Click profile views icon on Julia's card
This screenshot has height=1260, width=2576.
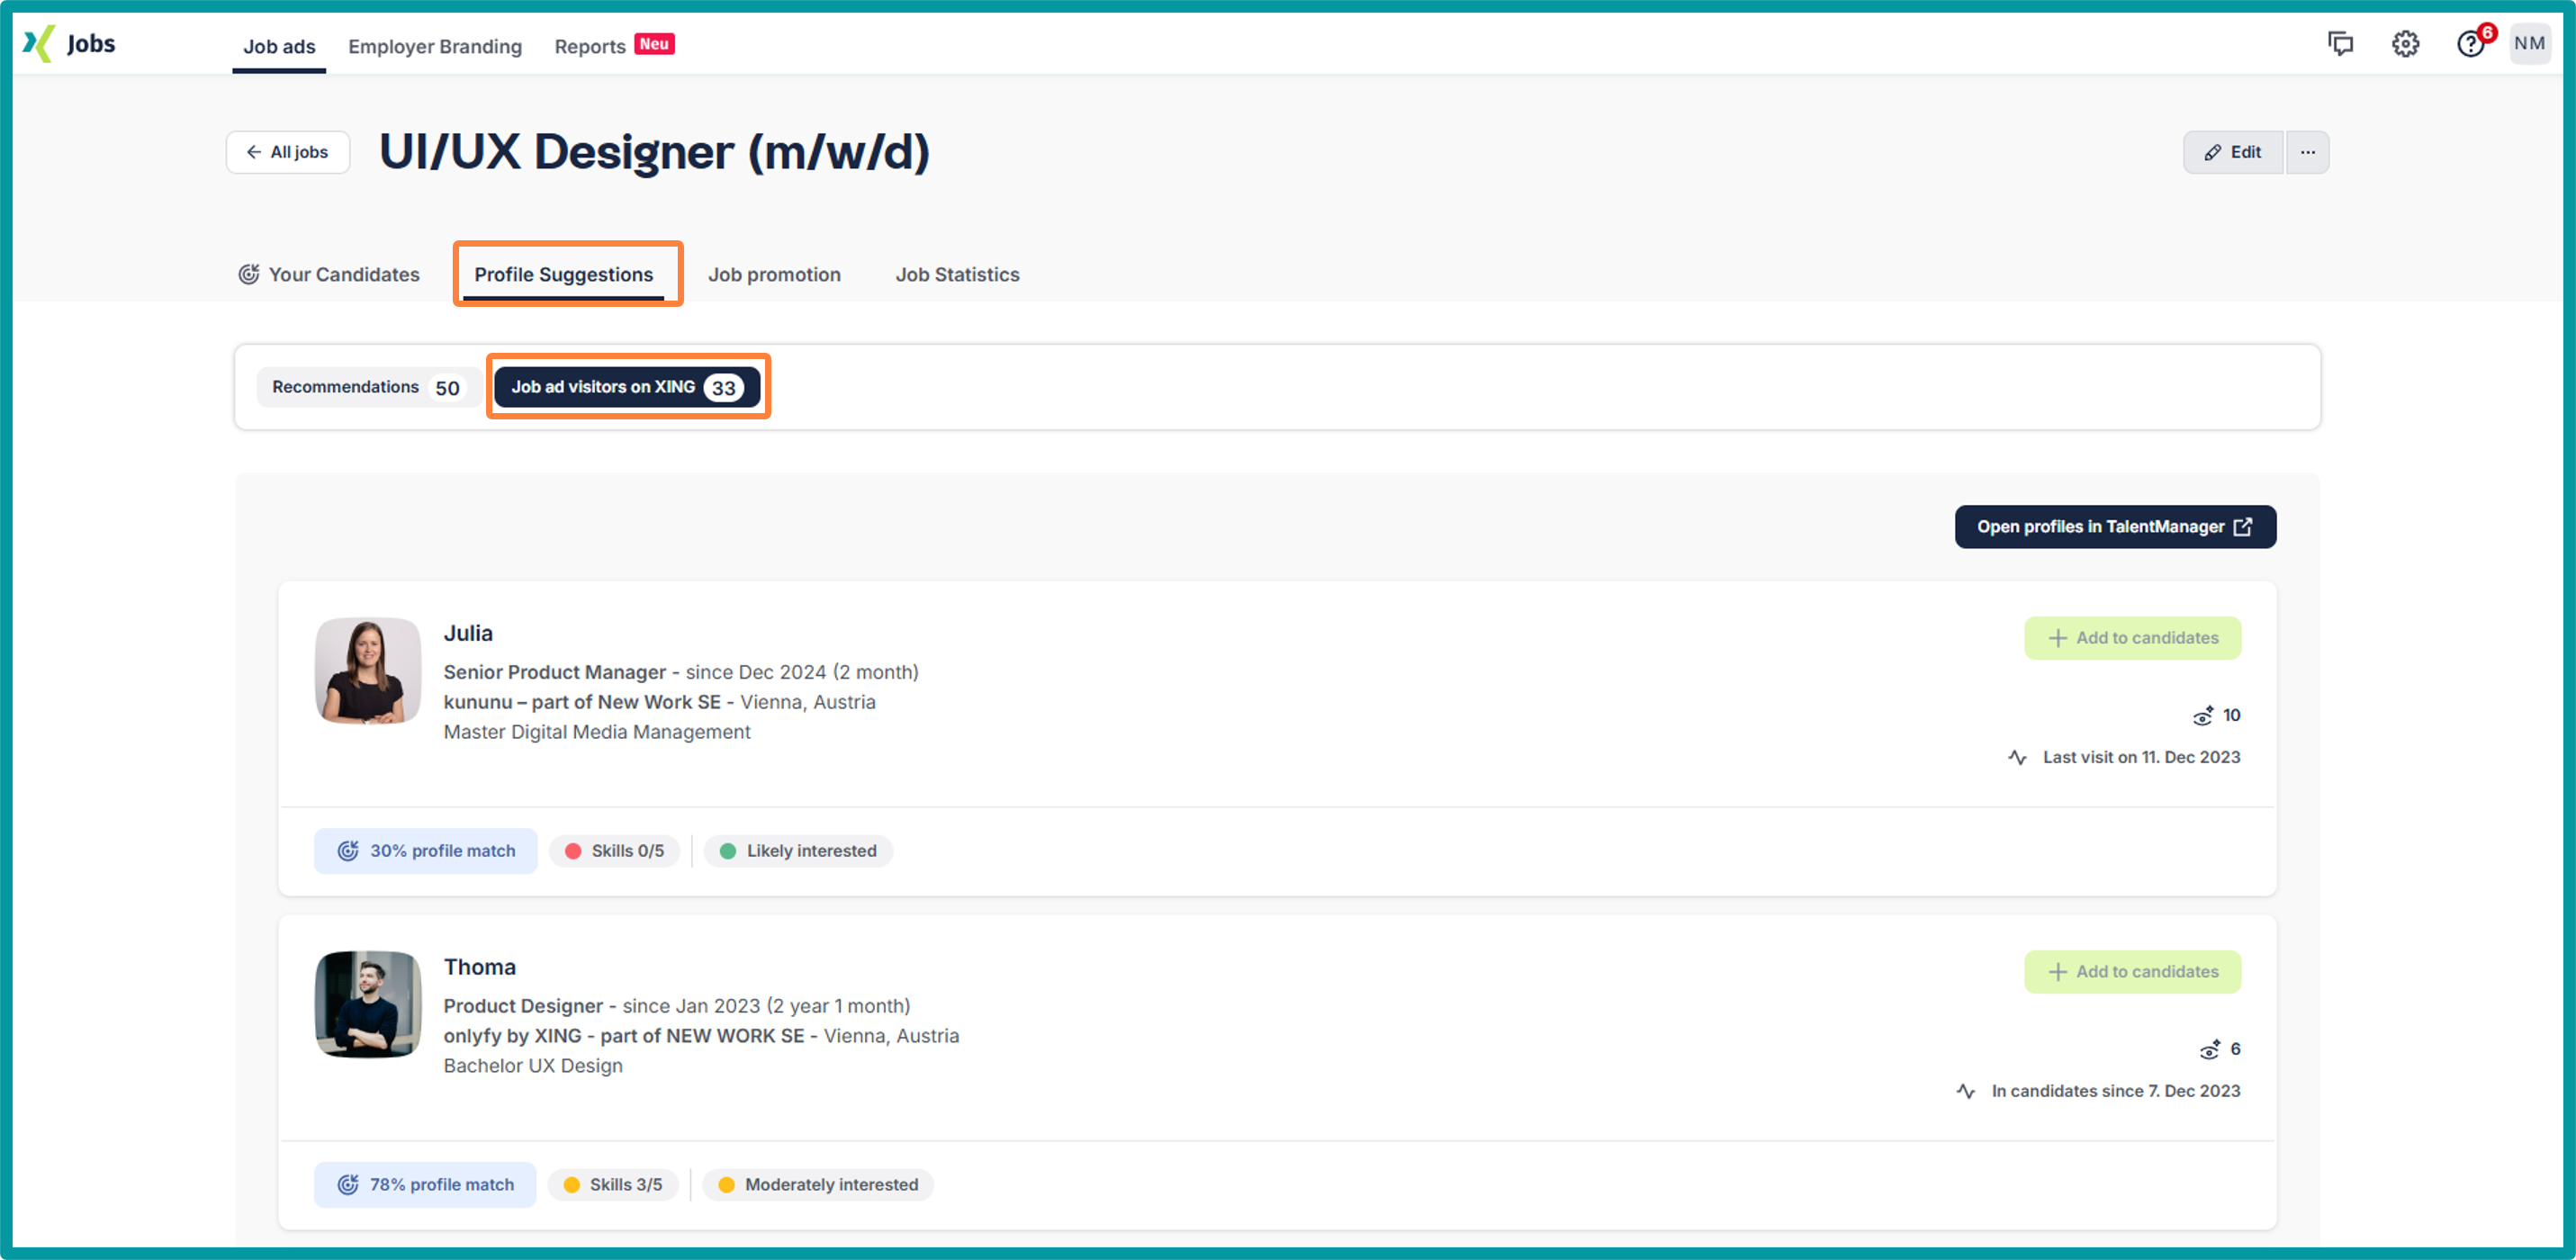point(2203,716)
